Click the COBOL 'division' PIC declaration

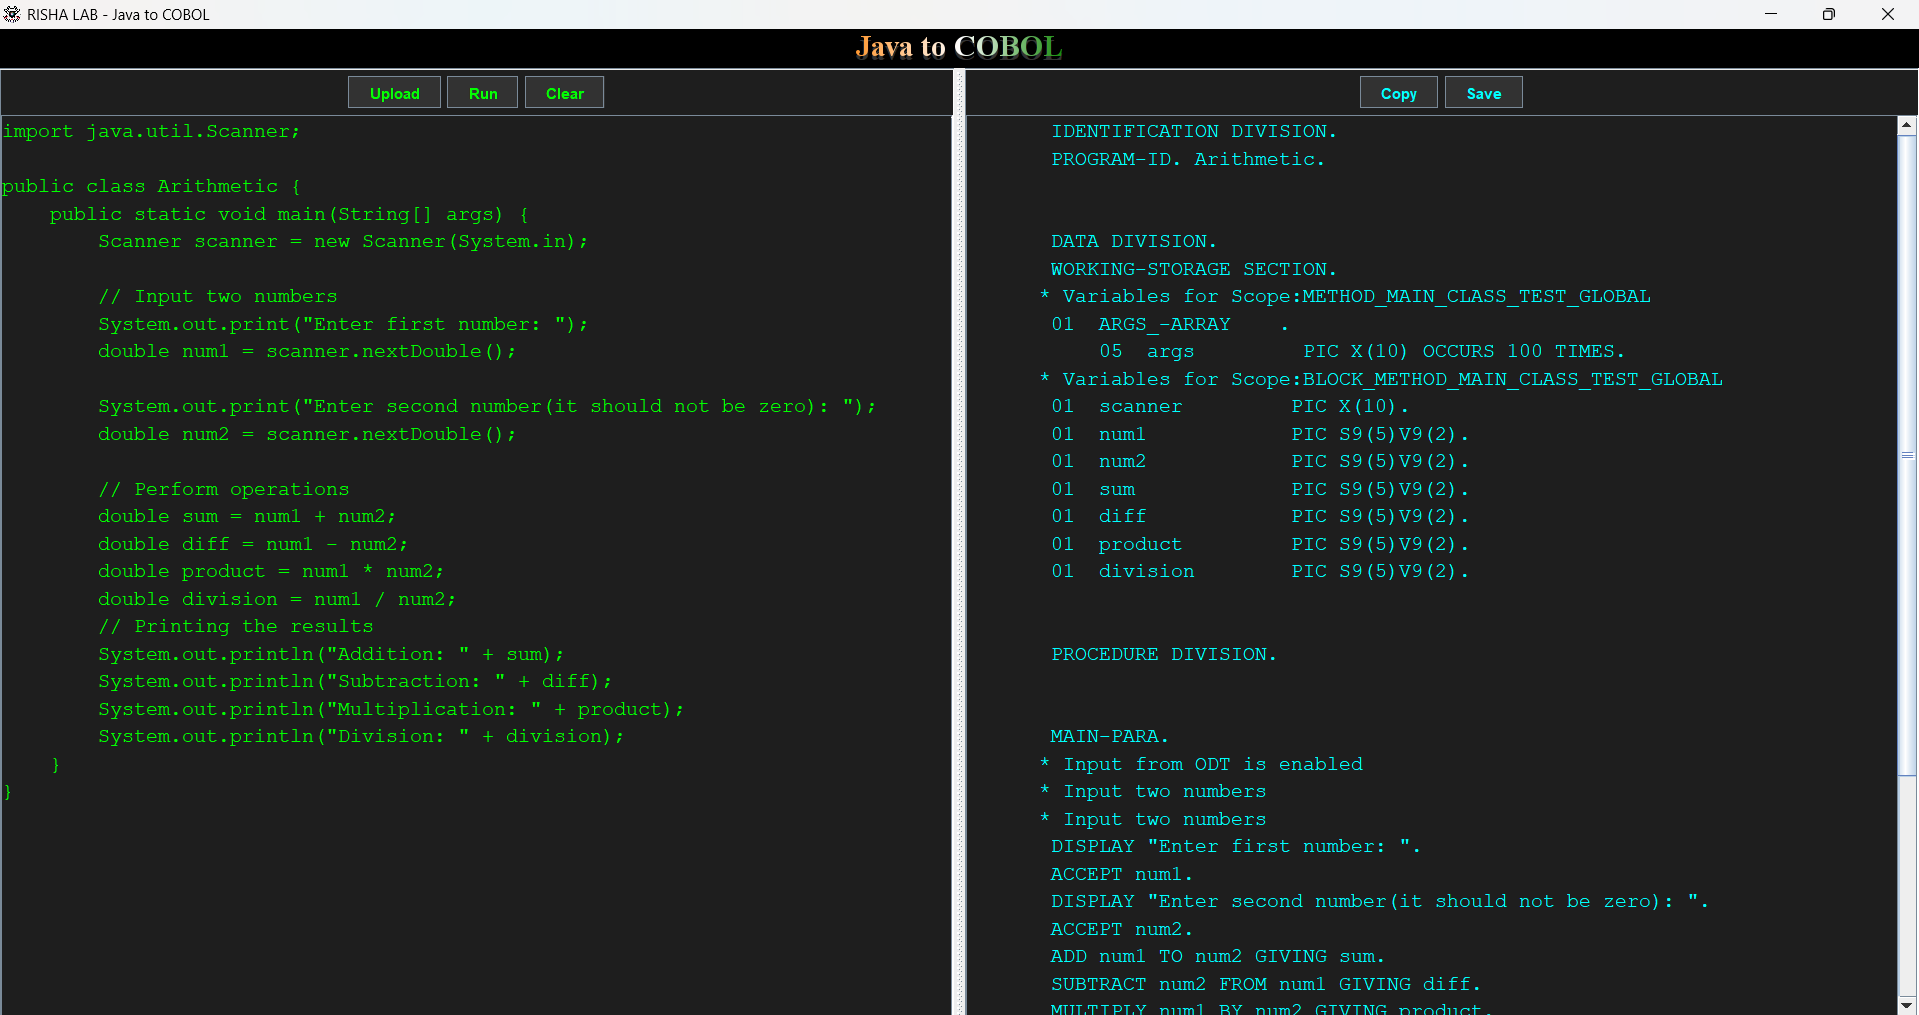coord(1260,571)
